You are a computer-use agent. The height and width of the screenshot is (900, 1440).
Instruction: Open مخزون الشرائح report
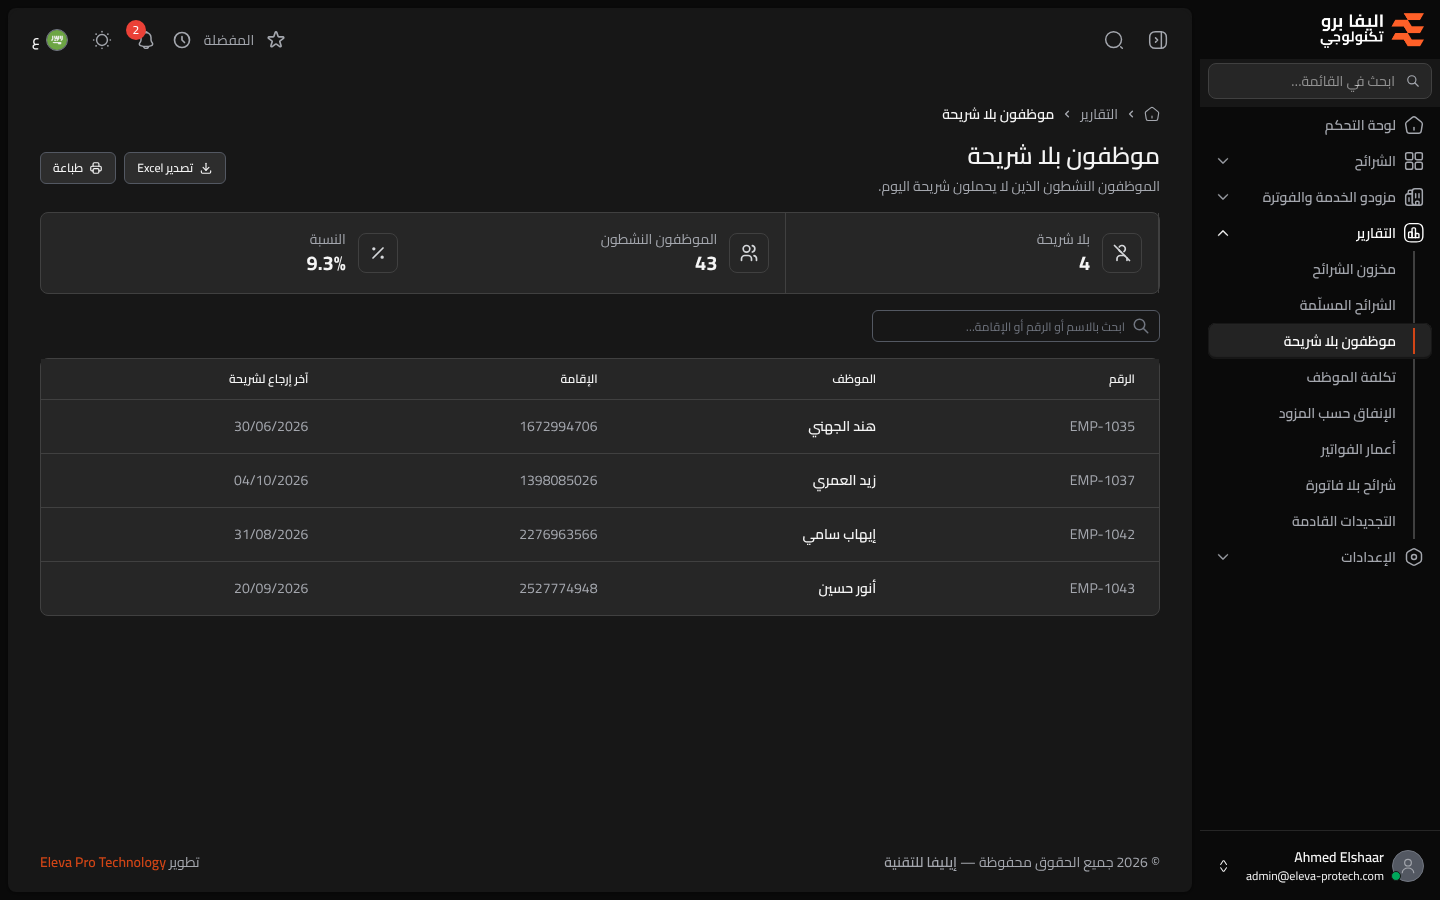pyautogui.click(x=1353, y=269)
